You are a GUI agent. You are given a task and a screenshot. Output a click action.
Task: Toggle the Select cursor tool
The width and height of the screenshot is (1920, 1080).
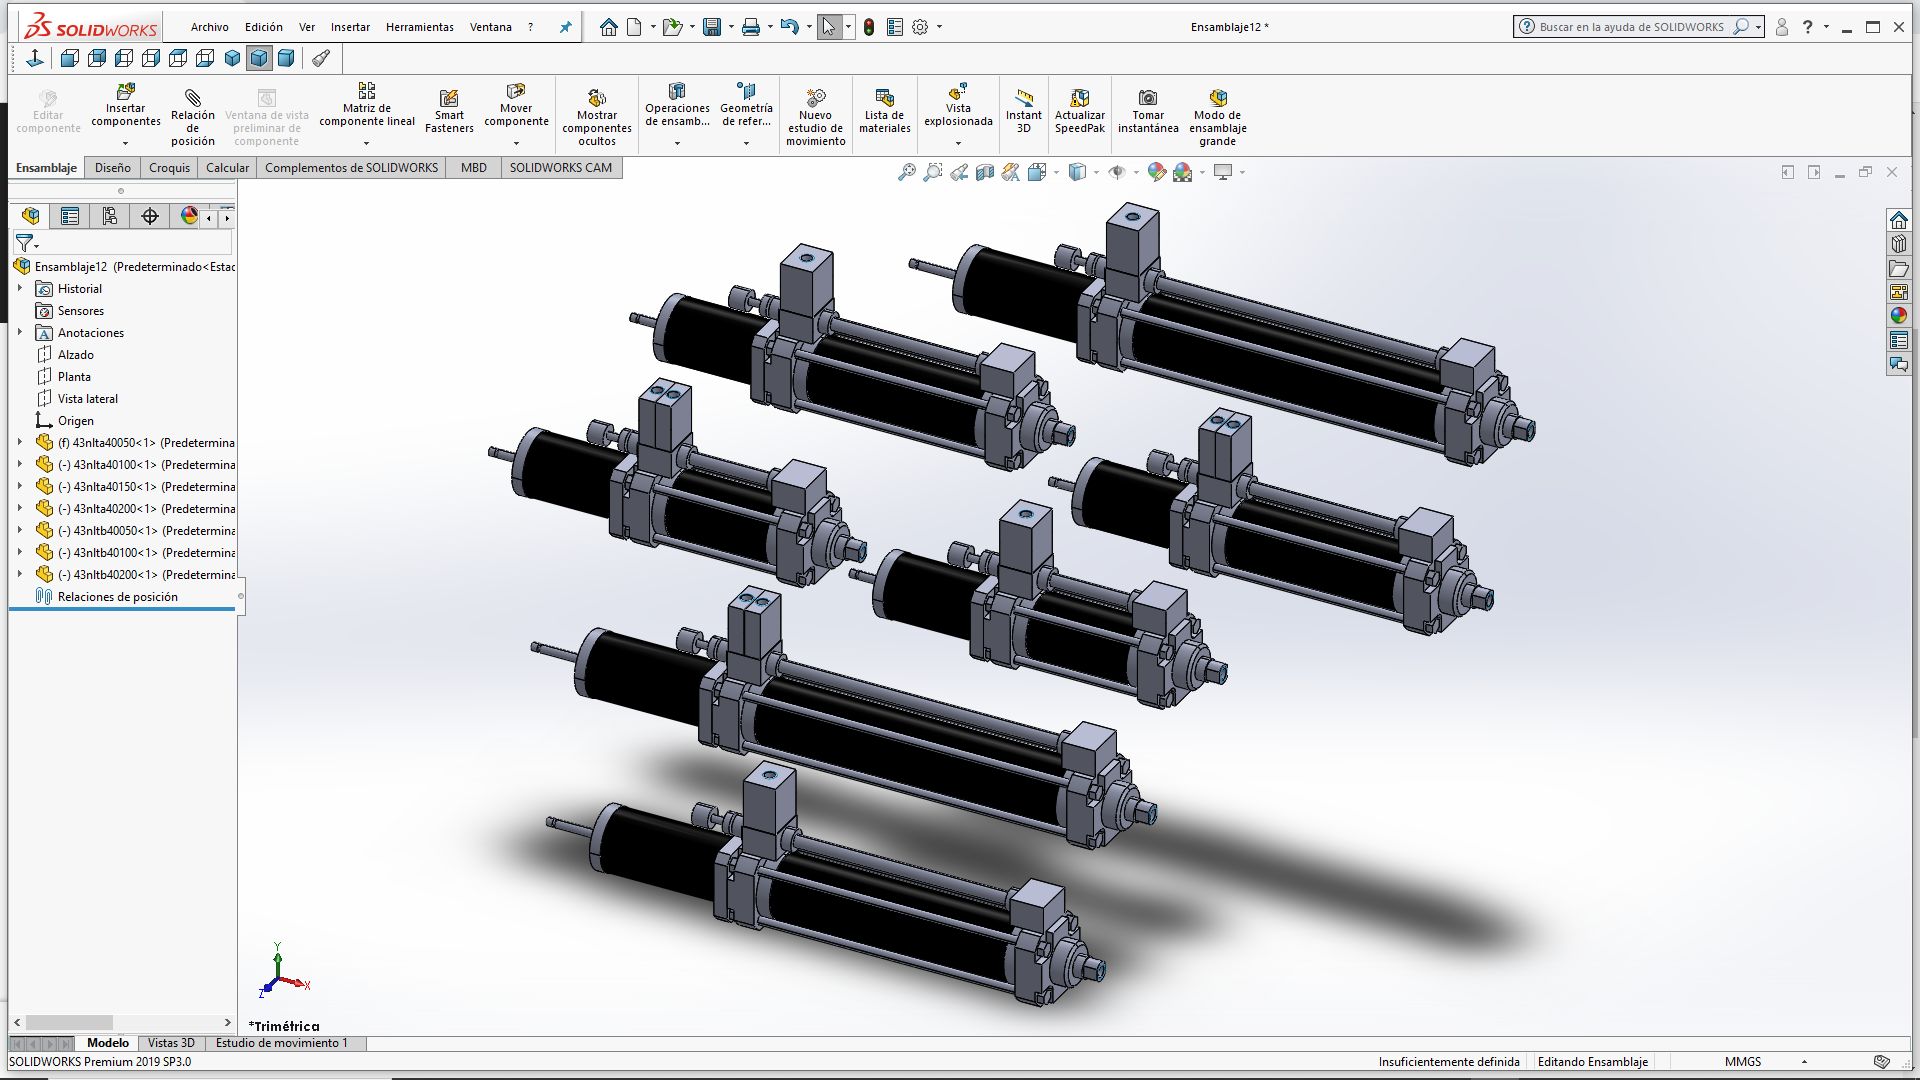pos(828,27)
